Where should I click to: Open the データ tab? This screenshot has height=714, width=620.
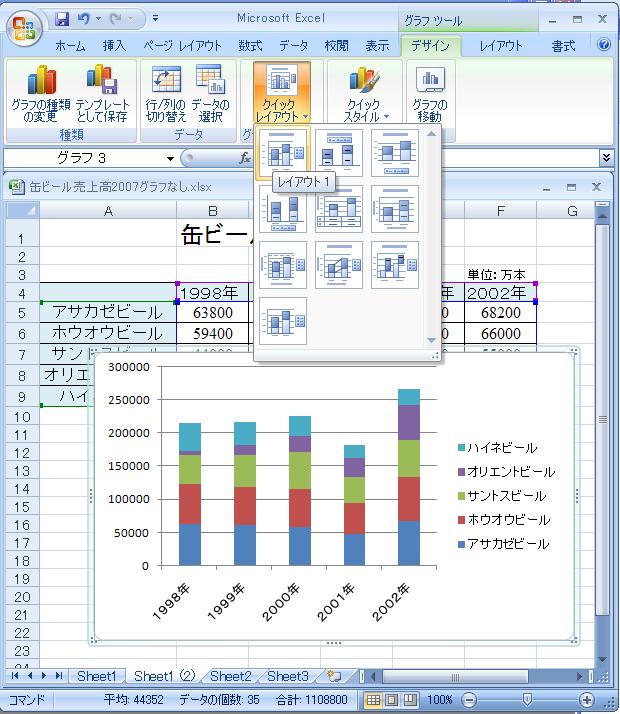(294, 46)
